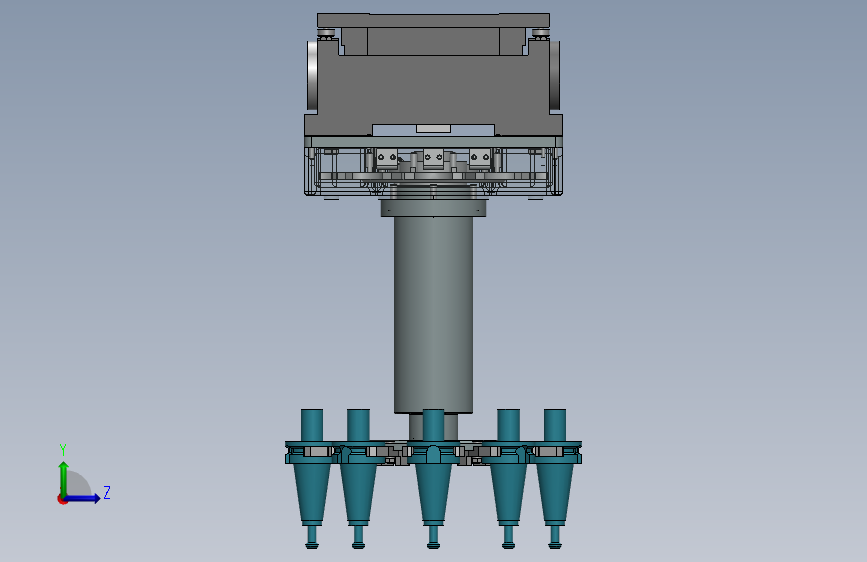
Task: Select the collar flange above the column
Action: [433, 208]
